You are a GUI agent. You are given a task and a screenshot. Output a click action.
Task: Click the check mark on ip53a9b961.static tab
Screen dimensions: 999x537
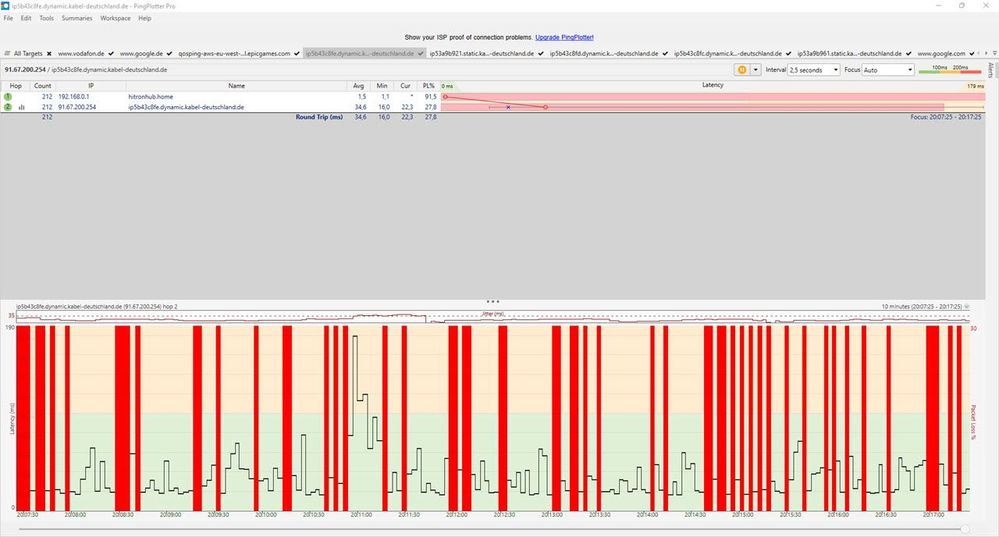[909, 54]
